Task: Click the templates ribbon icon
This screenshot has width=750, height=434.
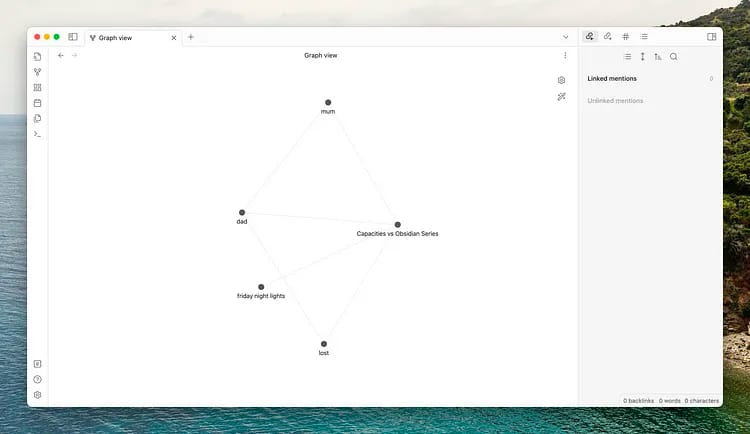Action: coord(37,118)
